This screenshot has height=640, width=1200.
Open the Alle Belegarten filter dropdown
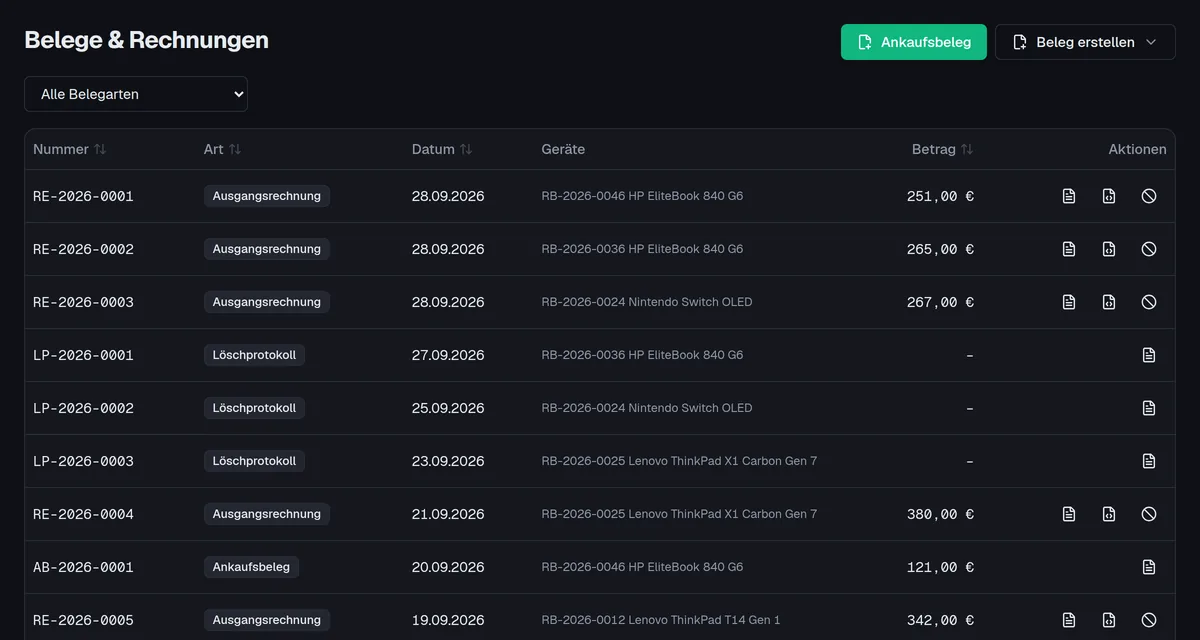pyautogui.click(x=136, y=94)
